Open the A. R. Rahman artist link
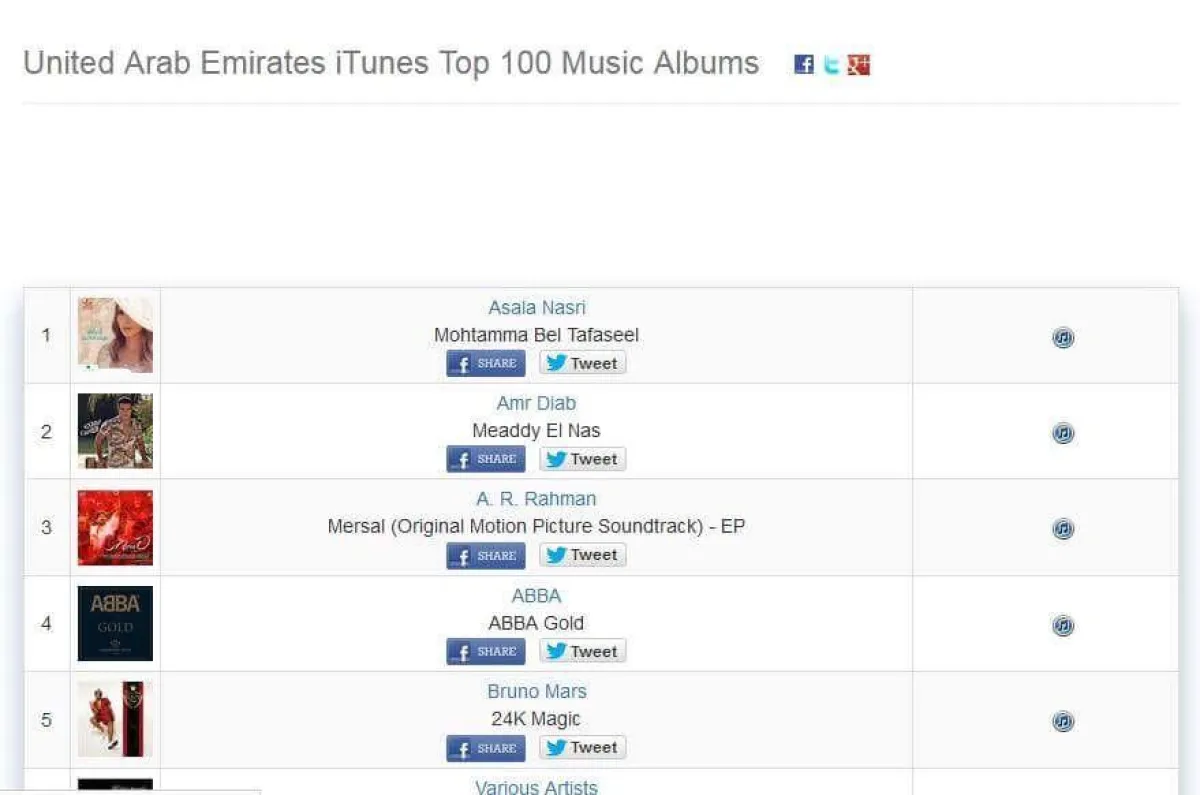This screenshot has height=795, width=1200. pos(536,499)
